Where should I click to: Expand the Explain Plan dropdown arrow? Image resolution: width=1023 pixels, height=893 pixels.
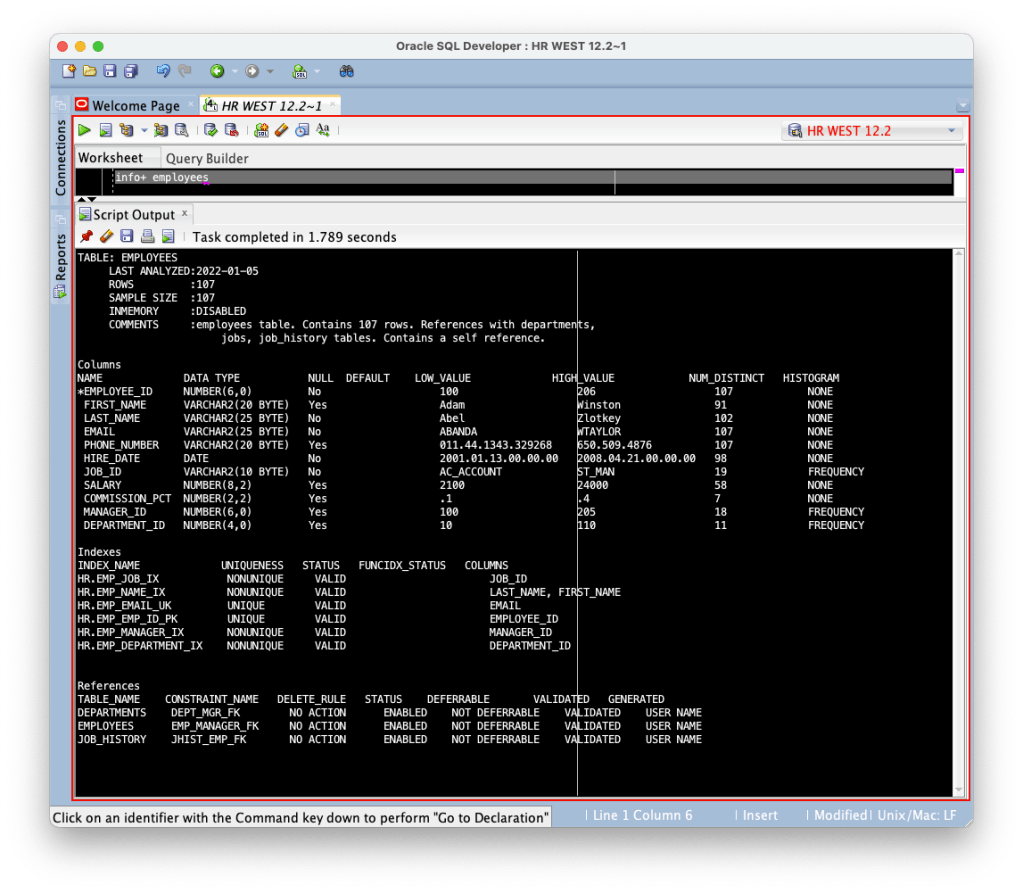144,131
